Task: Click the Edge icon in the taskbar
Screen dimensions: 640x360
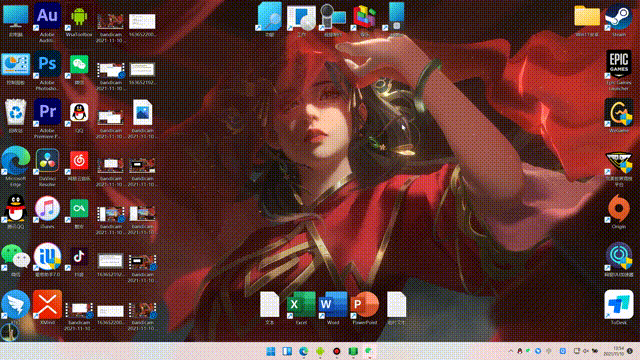Action: (x=303, y=351)
